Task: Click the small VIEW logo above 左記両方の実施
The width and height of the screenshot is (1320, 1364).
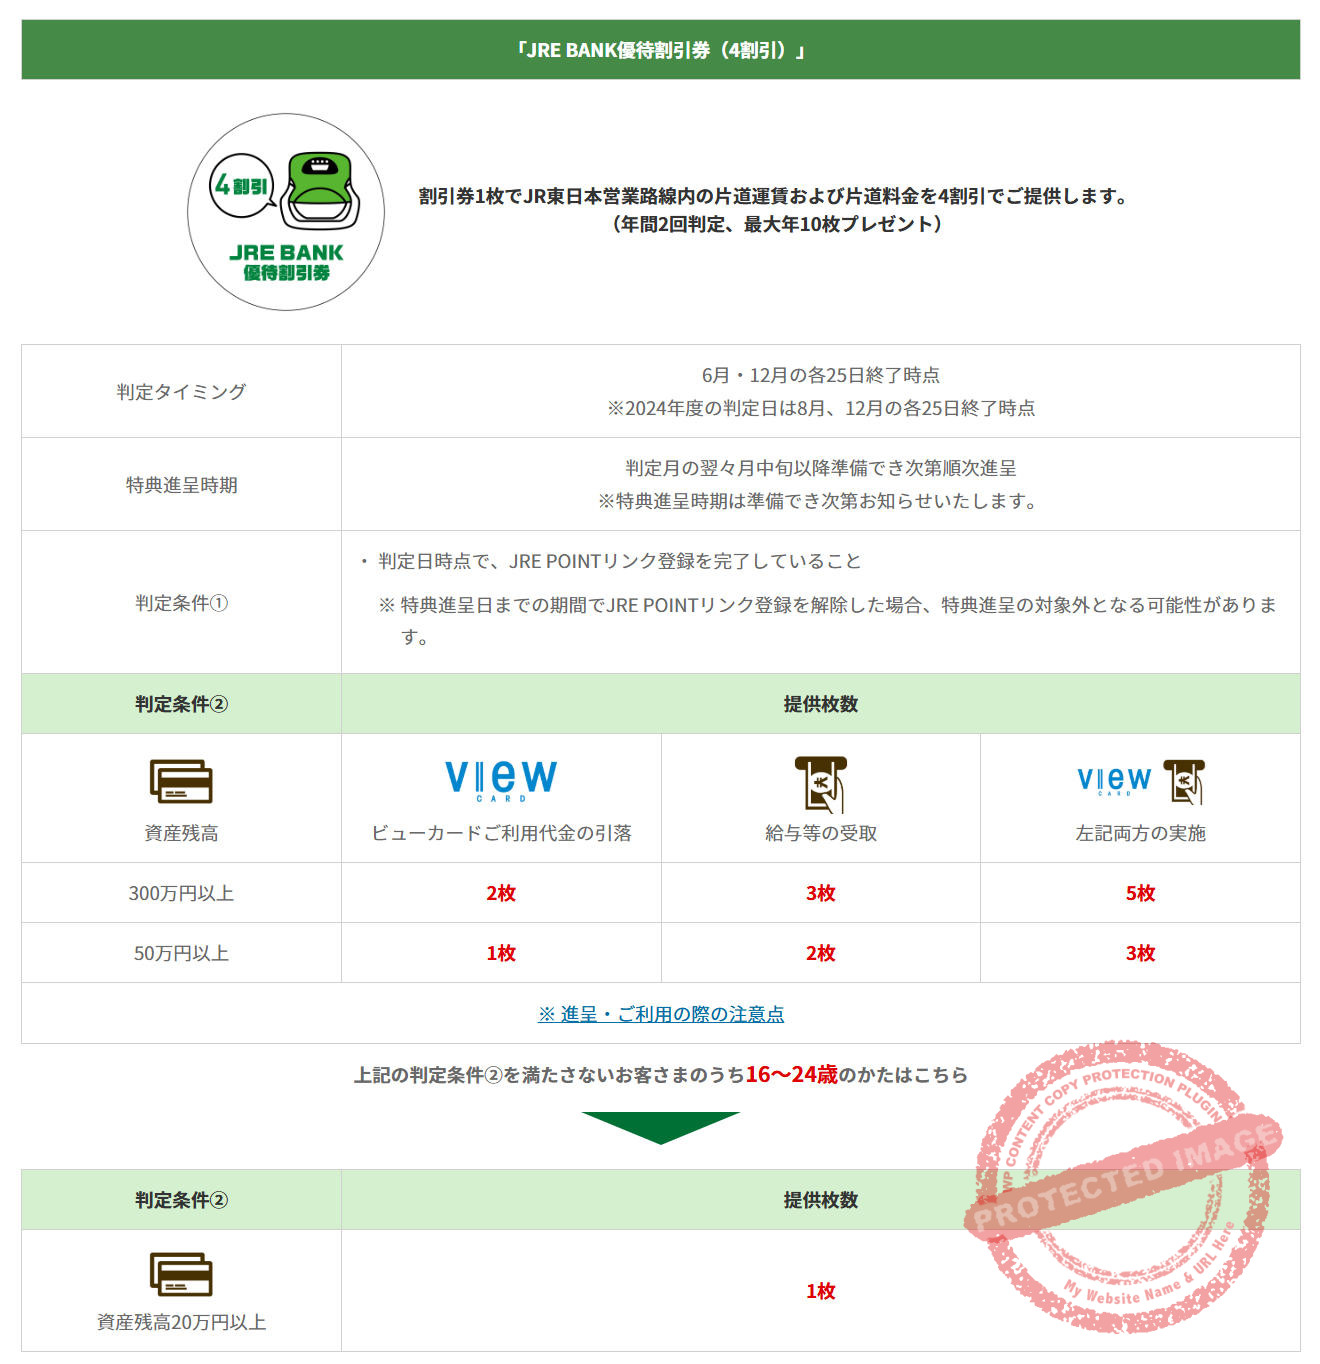Action: [x=1114, y=780]
